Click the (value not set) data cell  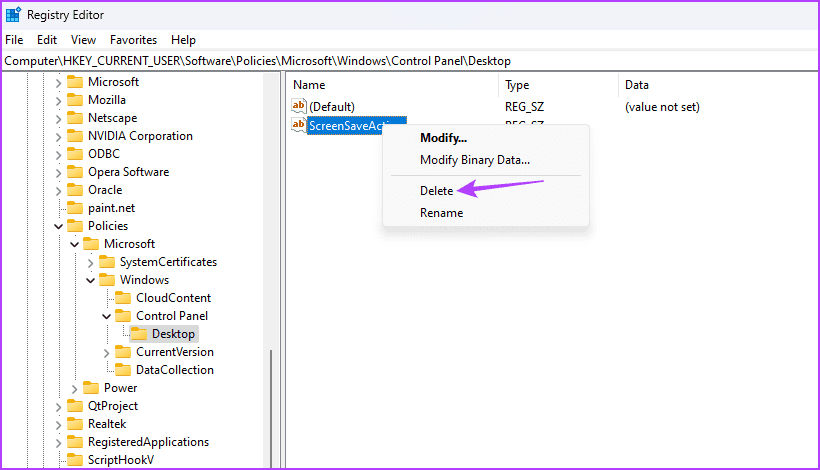[662, 107]
